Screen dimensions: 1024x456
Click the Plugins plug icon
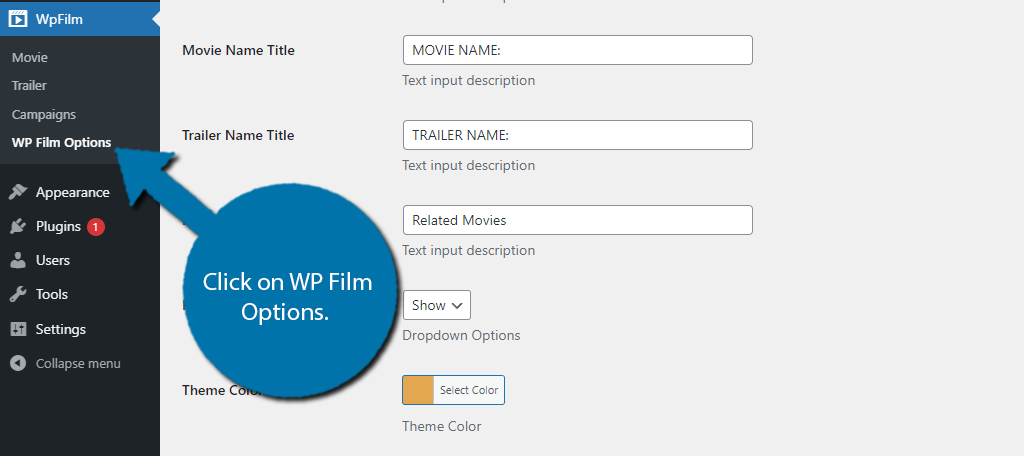coord(18,227)
